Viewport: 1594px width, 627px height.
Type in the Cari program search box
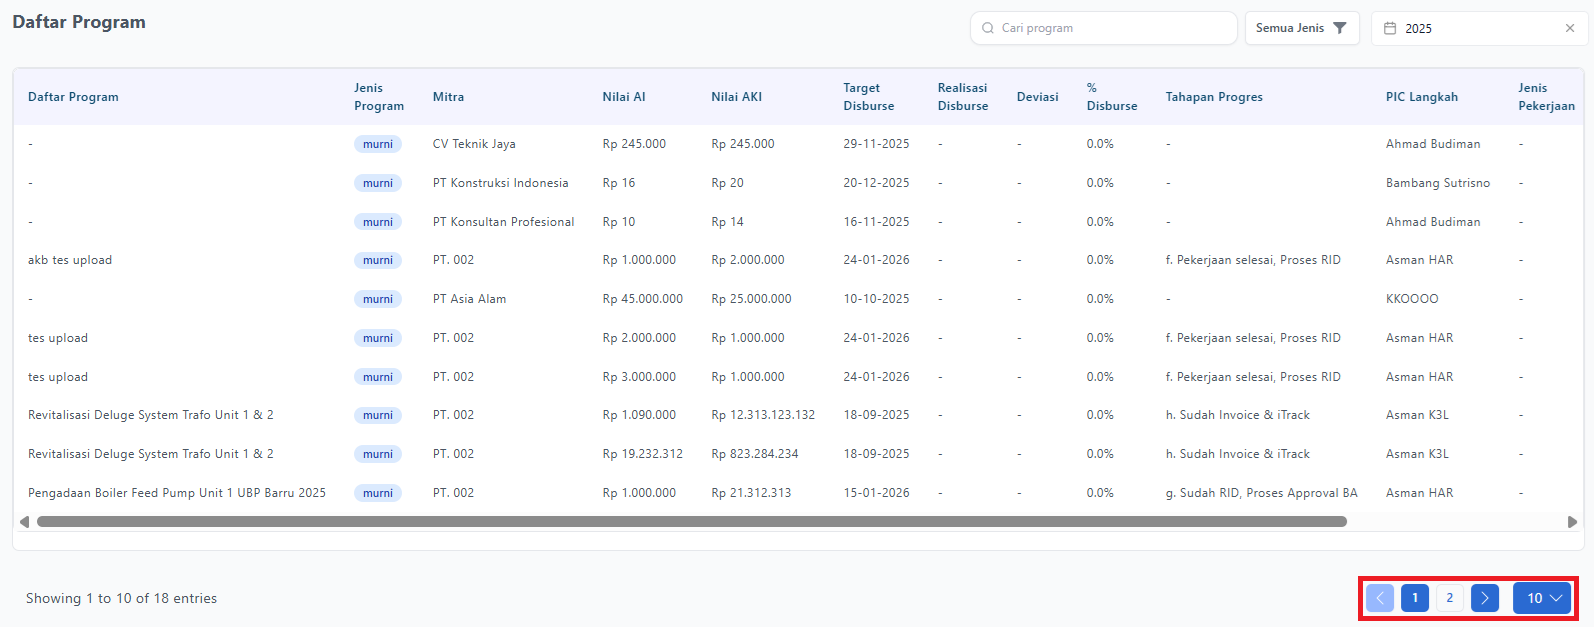tap(1110, 28)
